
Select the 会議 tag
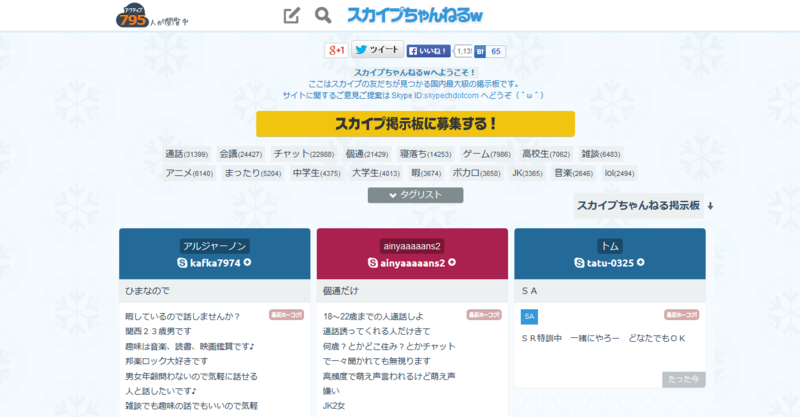[x=241, y=154]
